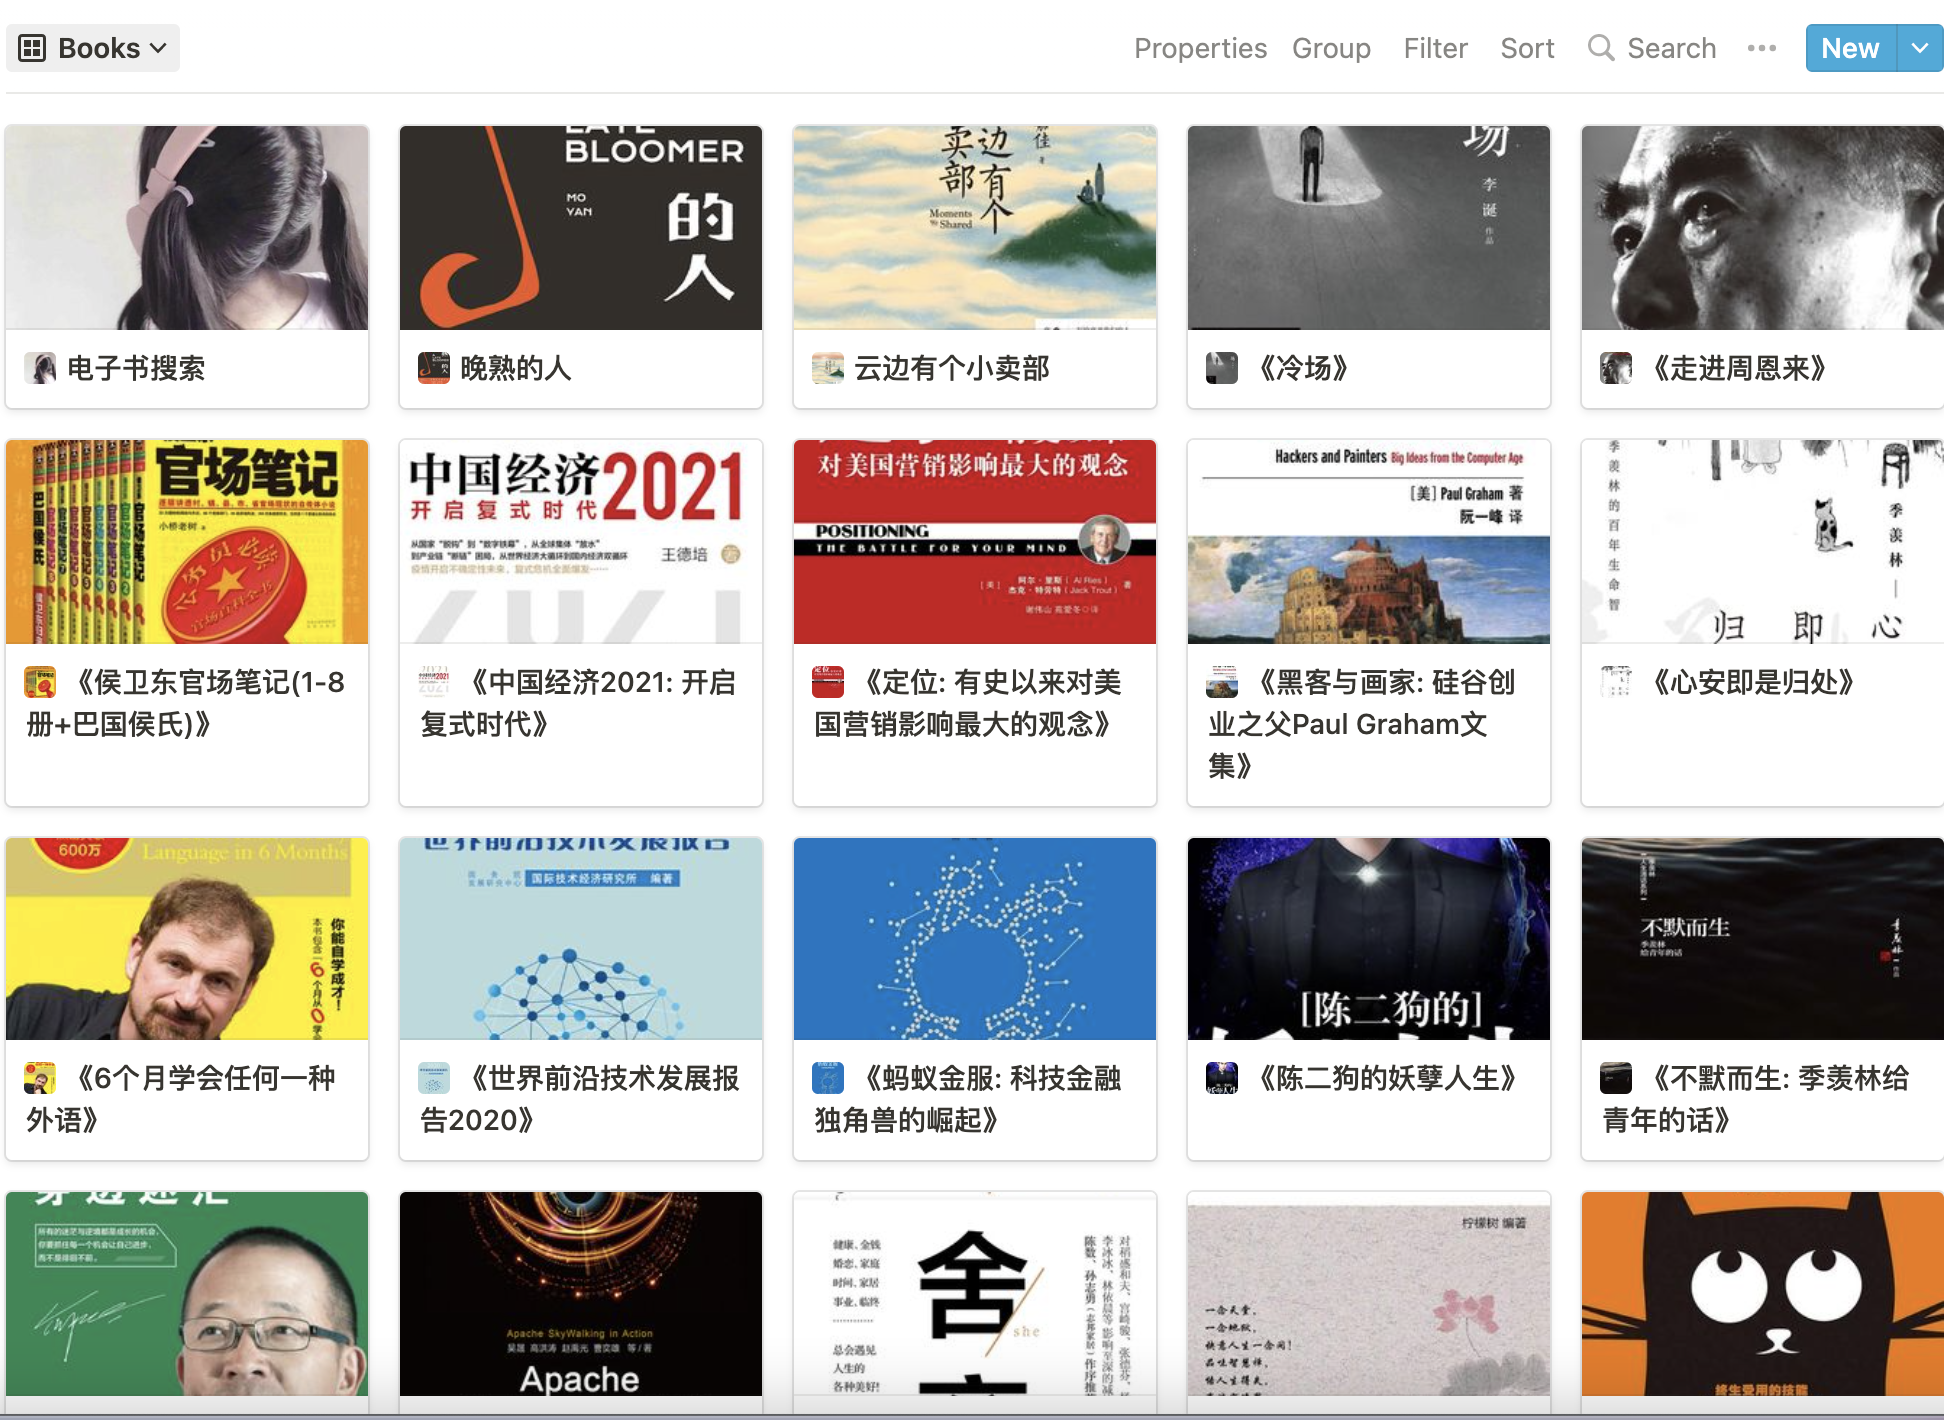The width and height of the screenshot is (1944, 1420).
Task: Open the Properties menu
Action: coord(1200,47)
